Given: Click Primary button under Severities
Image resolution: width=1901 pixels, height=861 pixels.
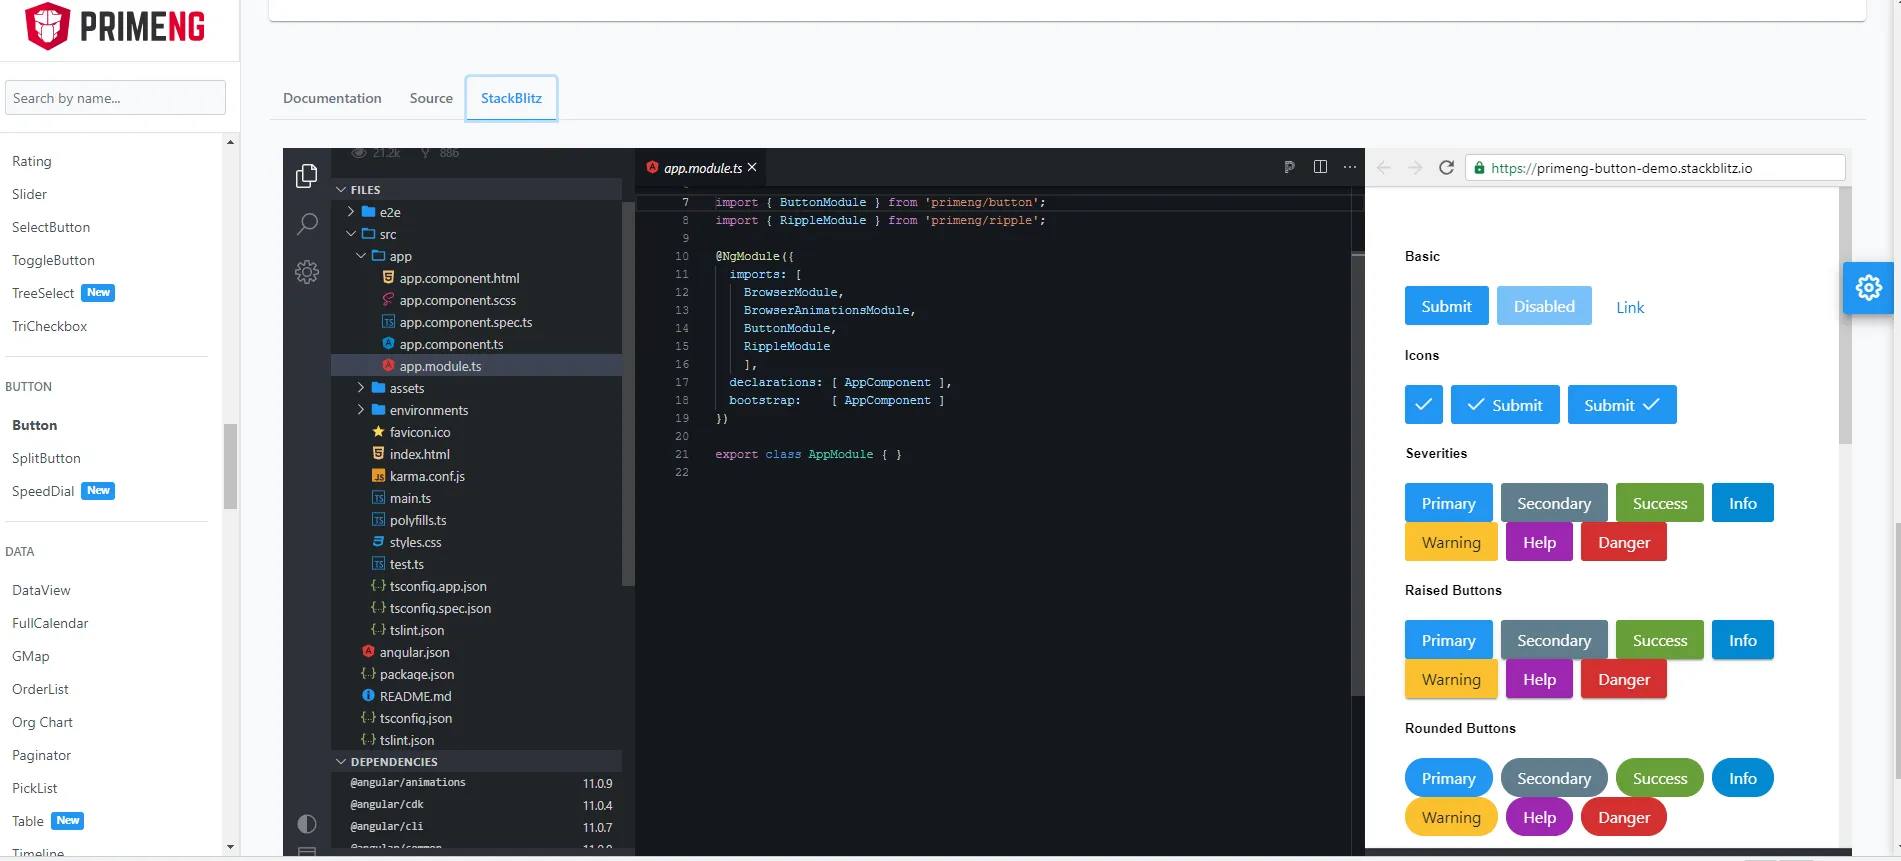Looking at the screenshot, I should coord(1448,503).
